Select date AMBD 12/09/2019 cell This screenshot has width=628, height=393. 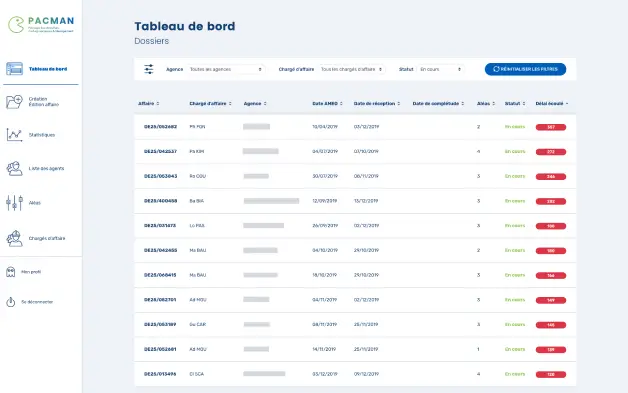325,201
